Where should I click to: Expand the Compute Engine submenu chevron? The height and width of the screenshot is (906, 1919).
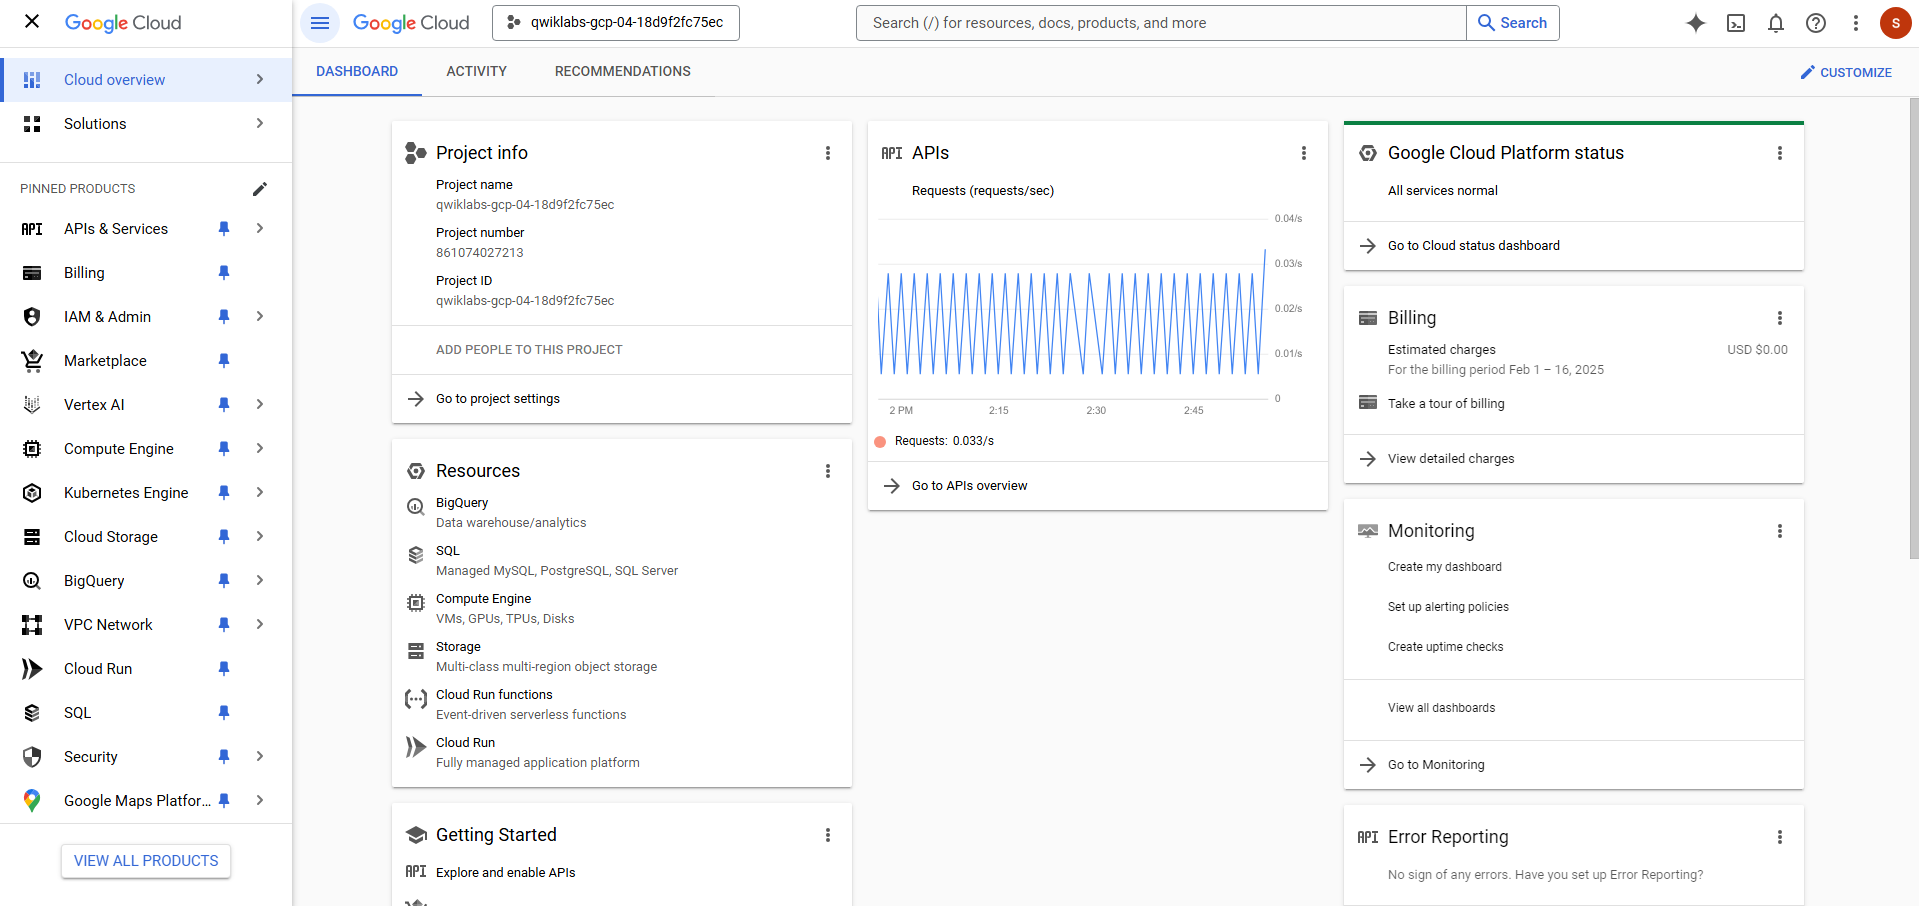pyautogui.click(x=260, y=449)
